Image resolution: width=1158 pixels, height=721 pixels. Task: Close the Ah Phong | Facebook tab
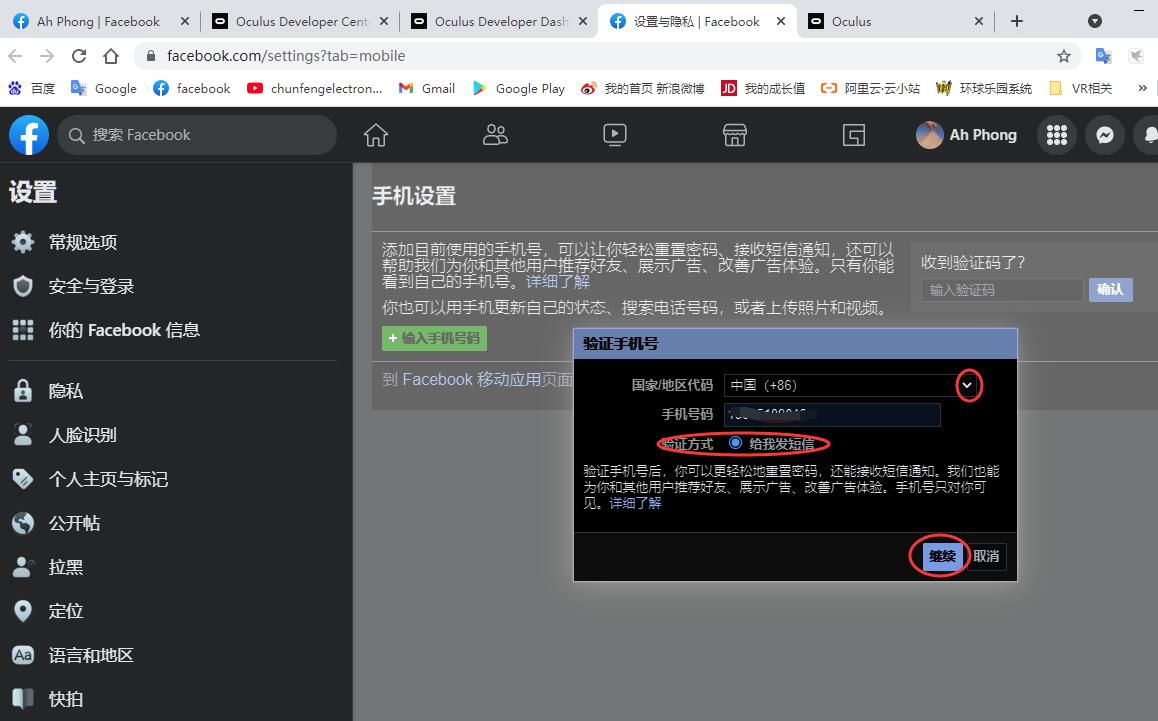(185, 21)
